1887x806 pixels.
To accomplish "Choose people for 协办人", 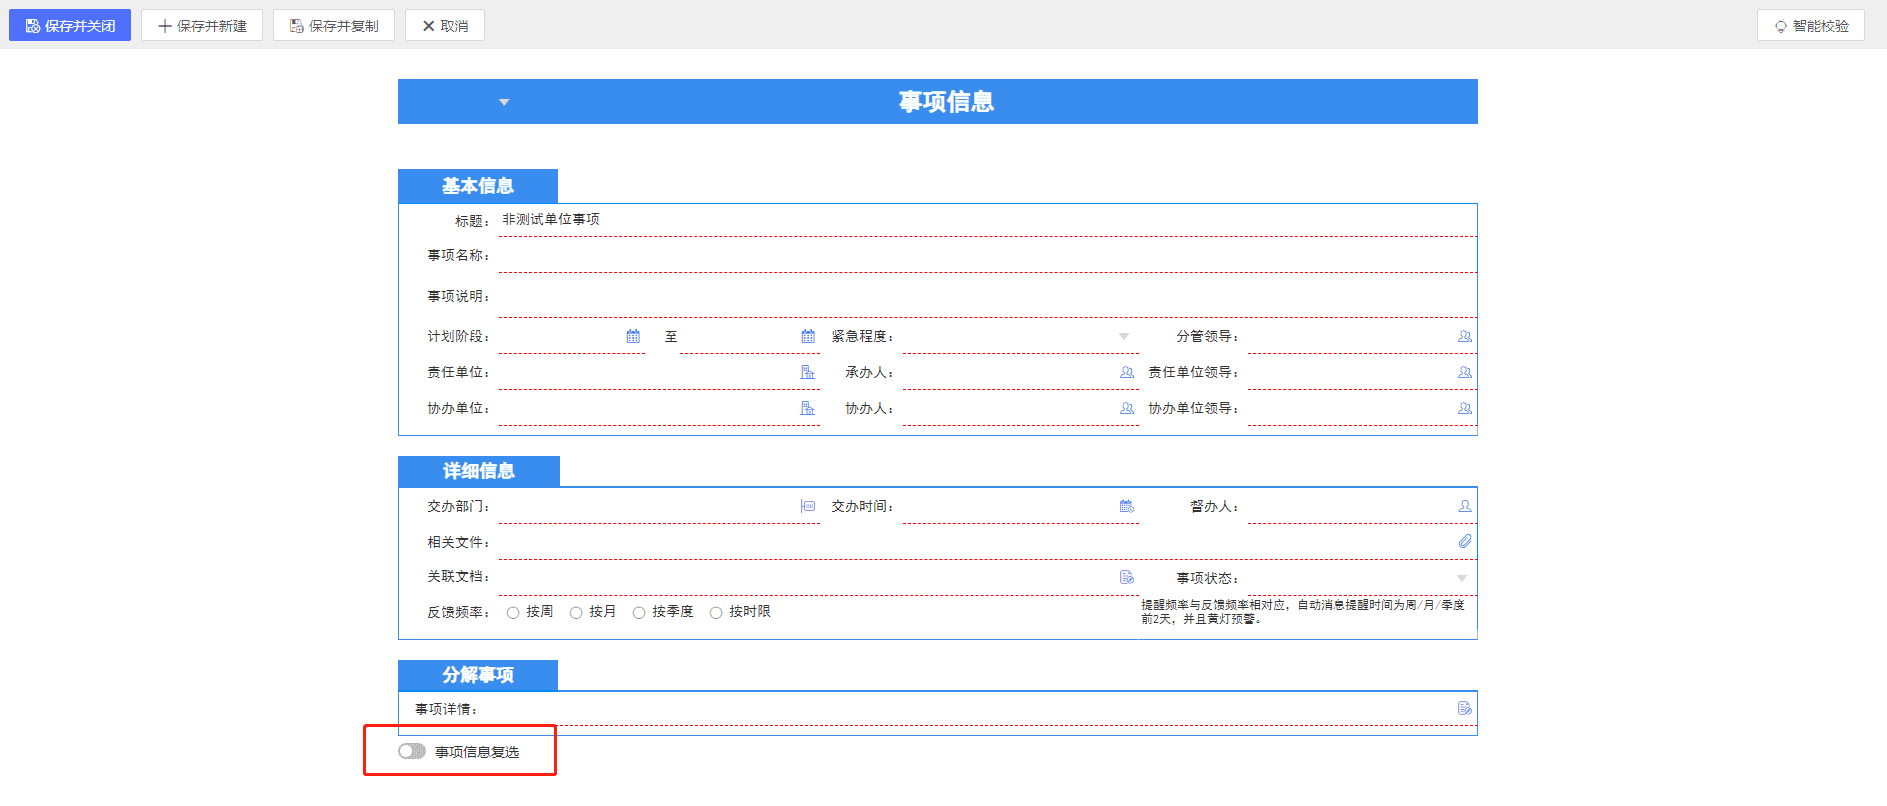I will pos(1127,408).
